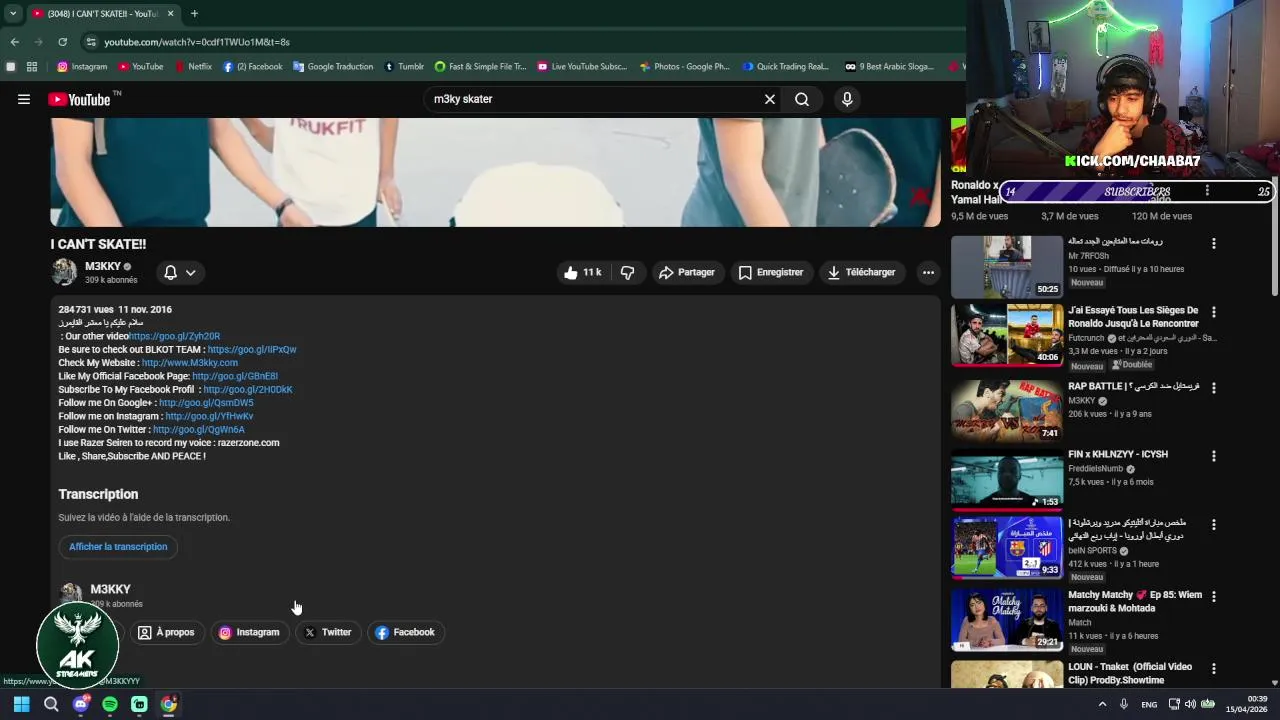Open the M3KKY channel avatar under title
This screenshot has width=1280, height=720.
click(64, 272)
